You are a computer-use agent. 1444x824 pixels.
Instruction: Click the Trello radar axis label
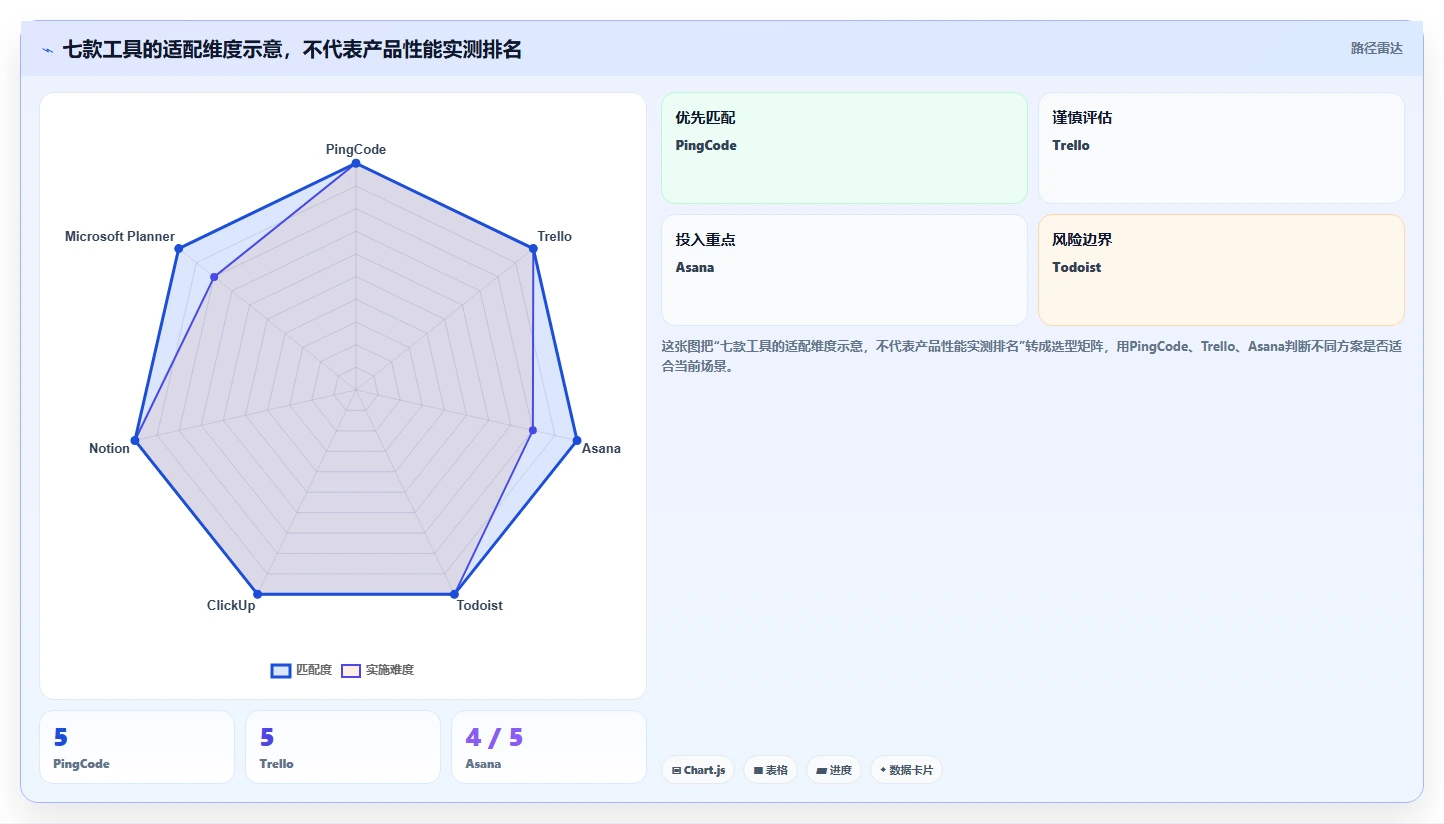(555, 237)
